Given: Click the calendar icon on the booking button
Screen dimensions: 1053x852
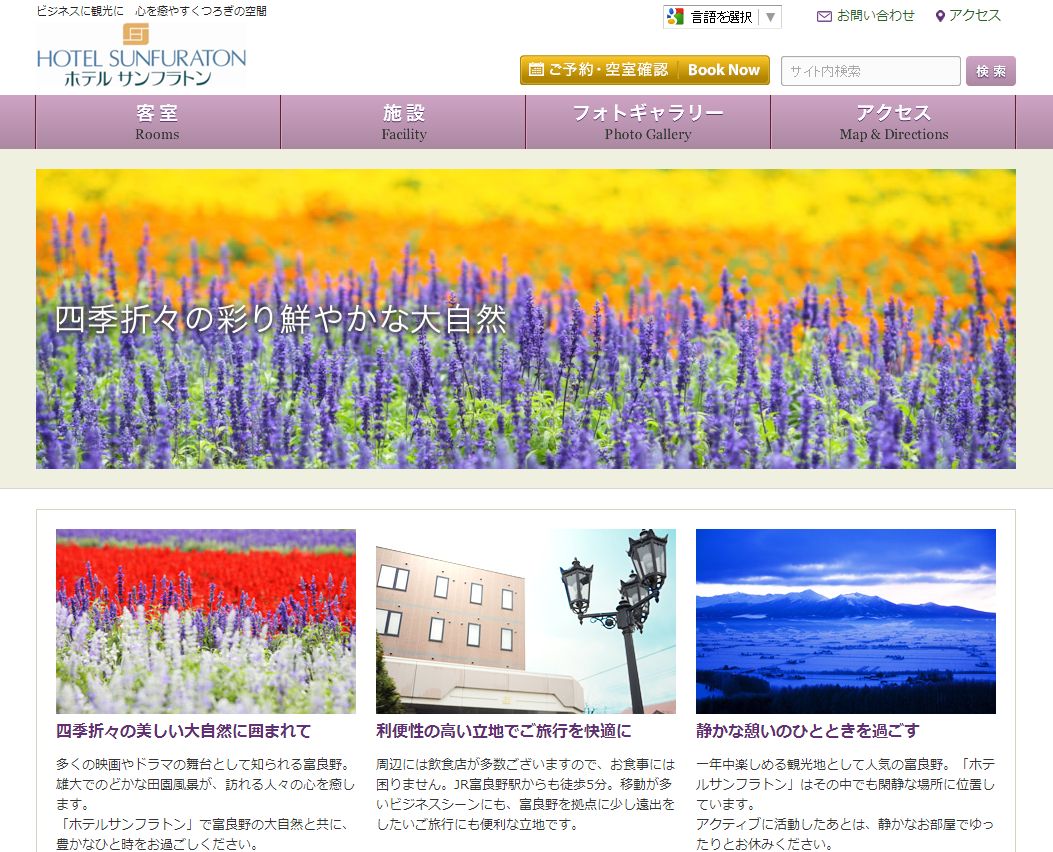Looking at the screenshot, I should (x=536, y=70).
